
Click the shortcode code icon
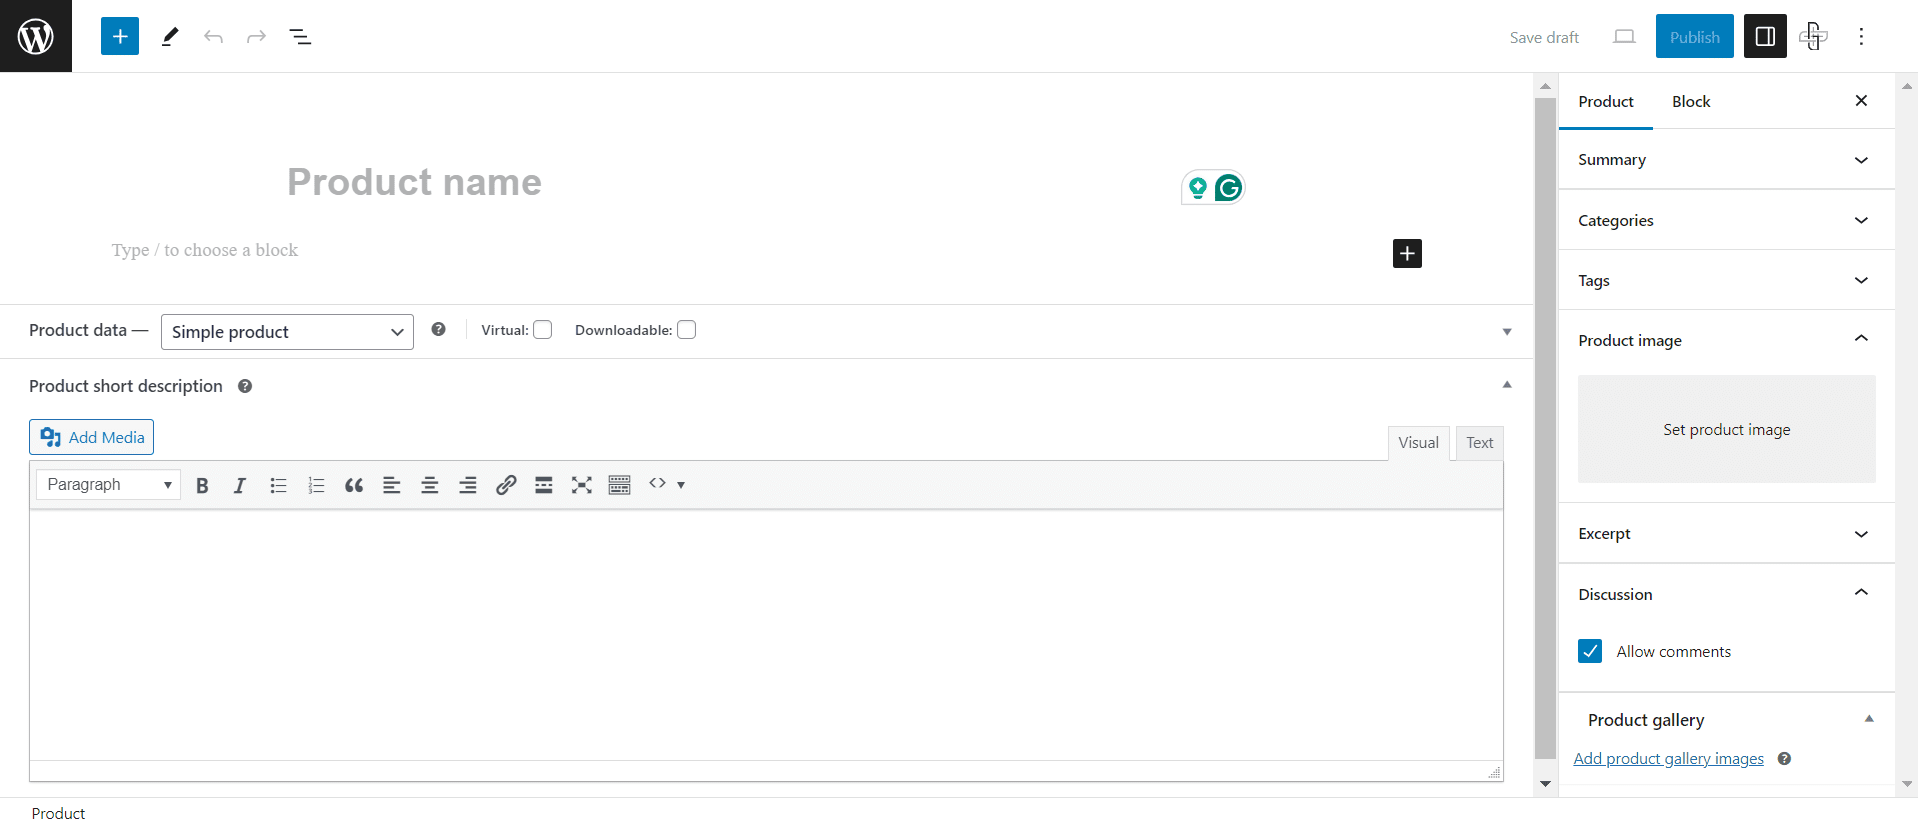pyautogui.click(x=657, y=484)
